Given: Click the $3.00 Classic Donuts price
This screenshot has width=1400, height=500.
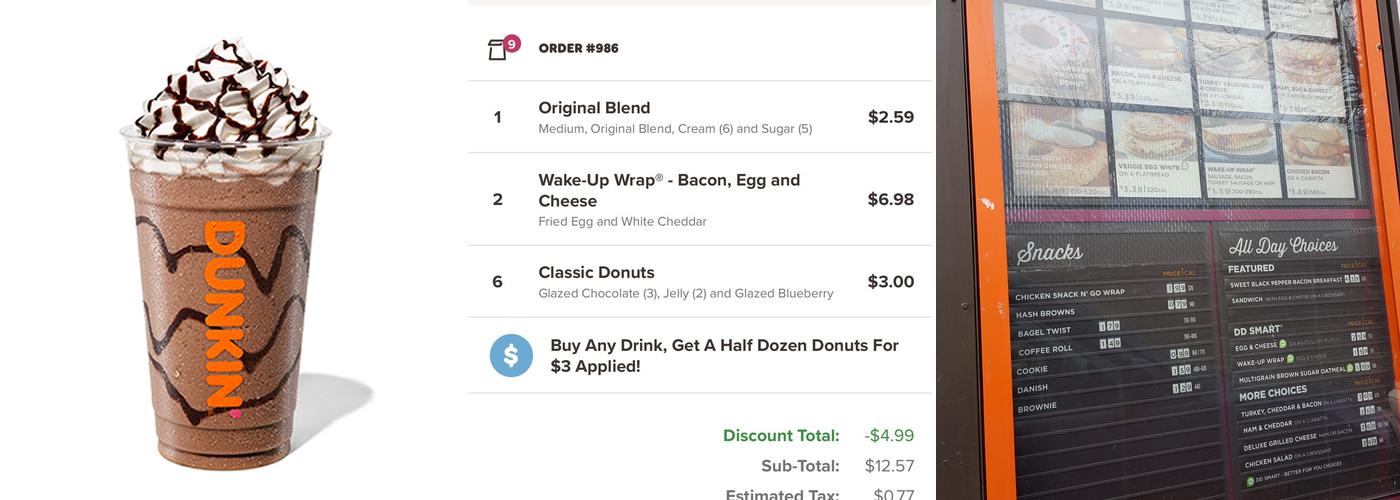Looking at the screenshot, I should (890, 282).
